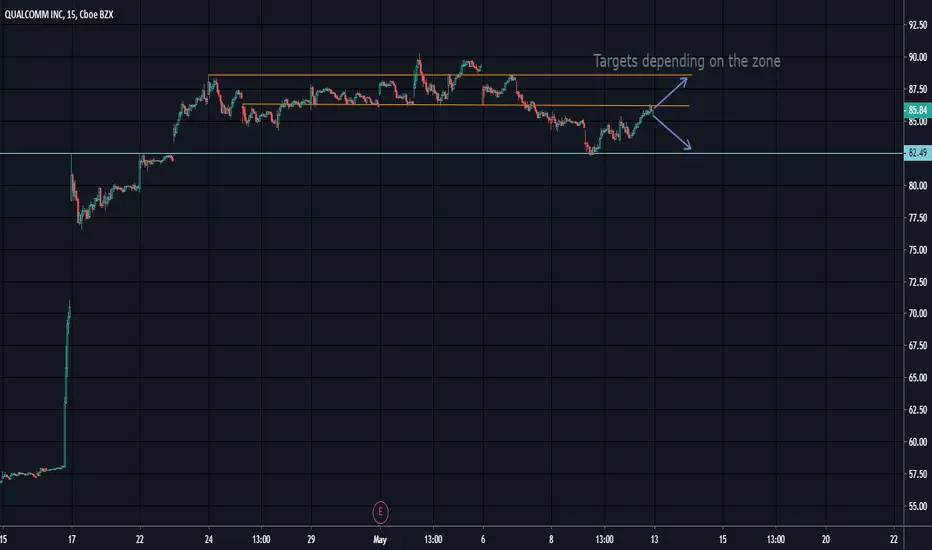Select the cyan horizontal line at 82.49
This screenshot has width=932, height=550.
pos(452,153)
